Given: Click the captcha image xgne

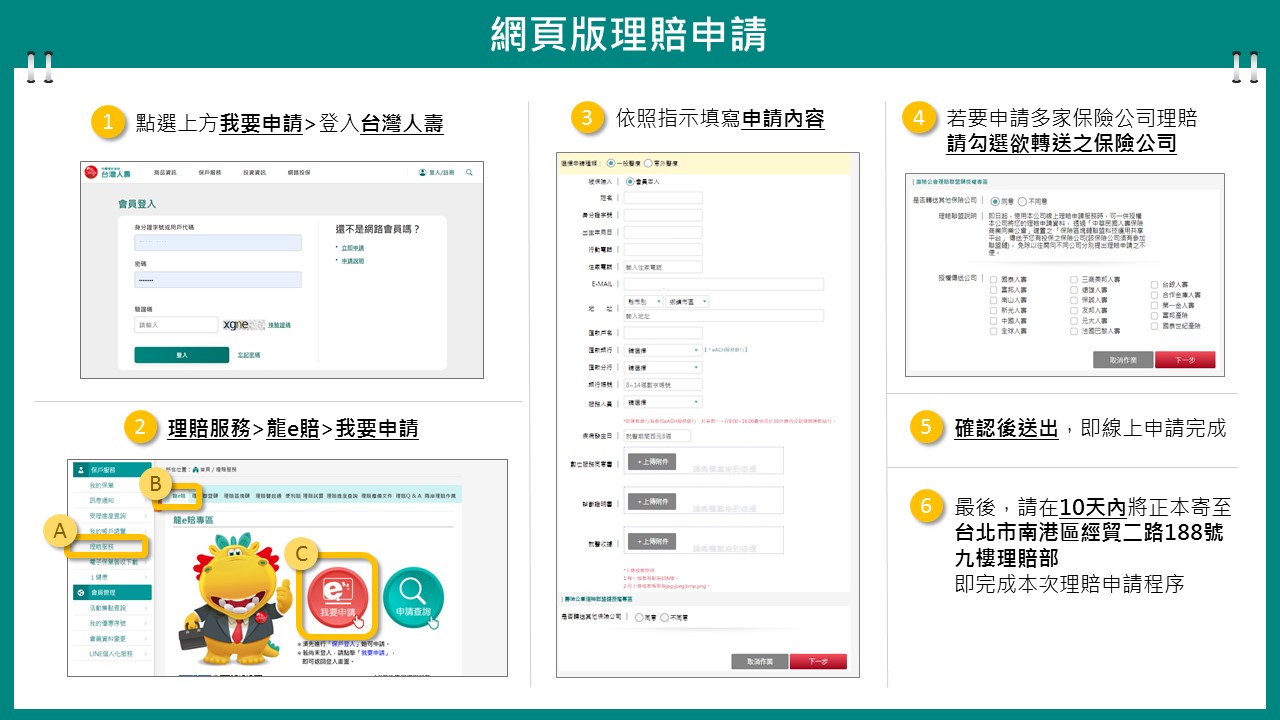Looking at the screenshot, I should [x=244, y=325].
